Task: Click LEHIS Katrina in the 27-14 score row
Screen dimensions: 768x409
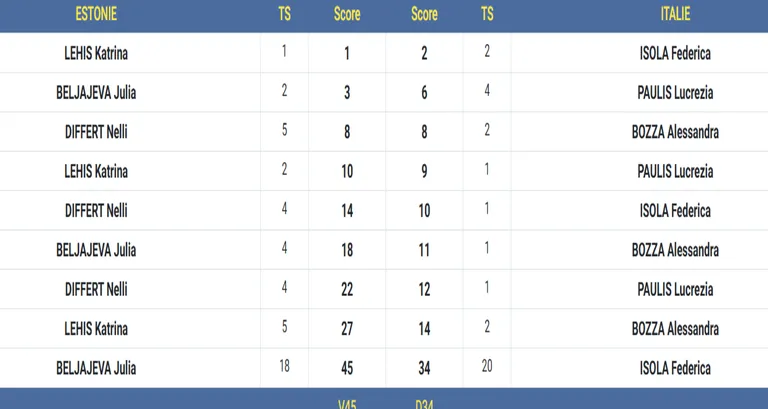Action: (x=96, y=328)
